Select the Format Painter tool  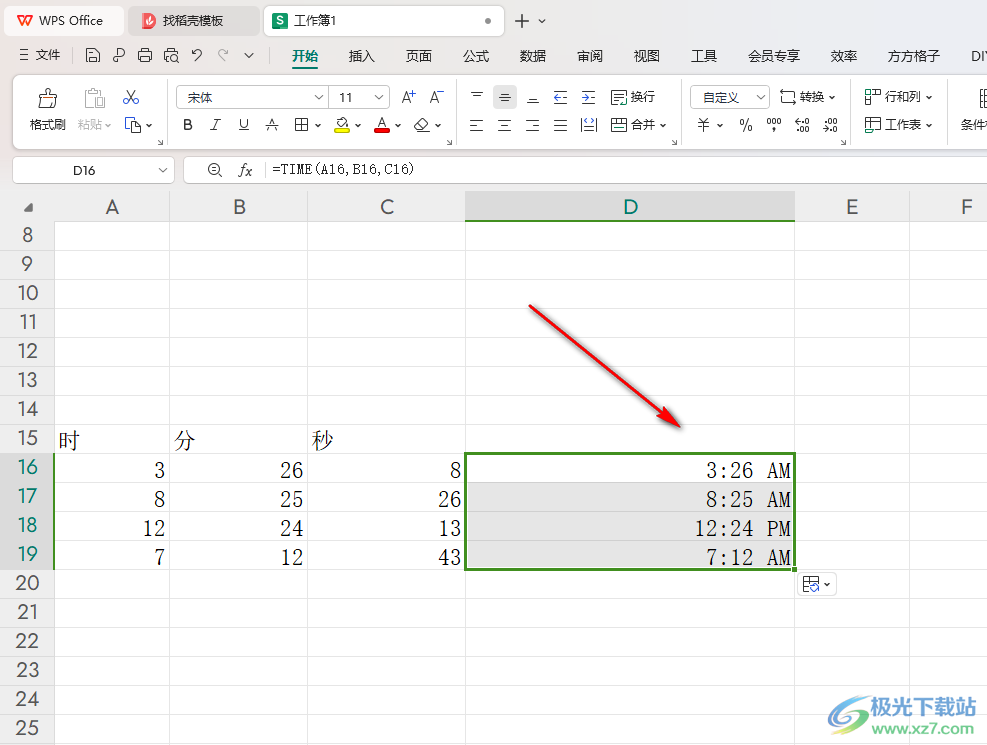point(48,109)
